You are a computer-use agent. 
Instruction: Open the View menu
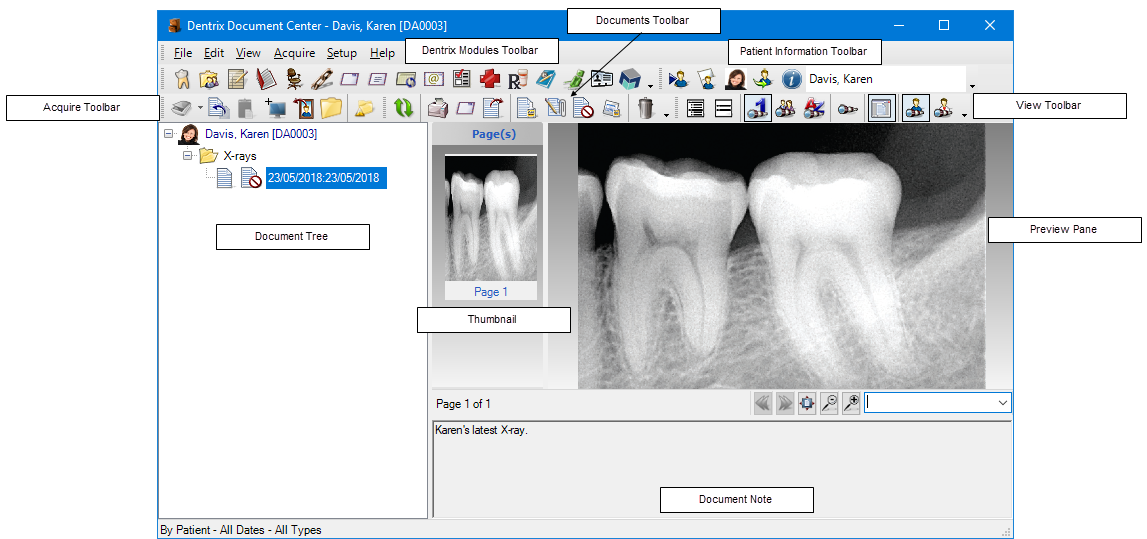[x=249, y=53]
